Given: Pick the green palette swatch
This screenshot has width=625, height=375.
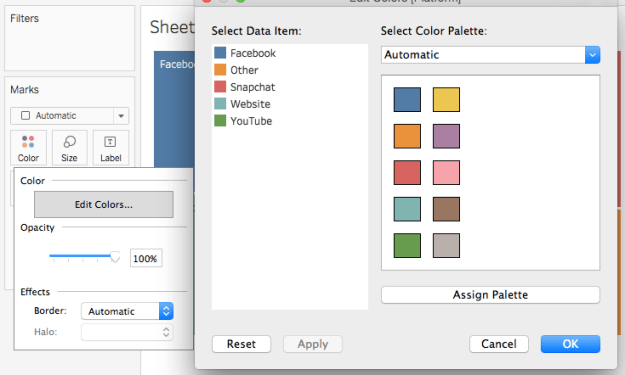Looking at the screenshot, I should coord(407,245).
